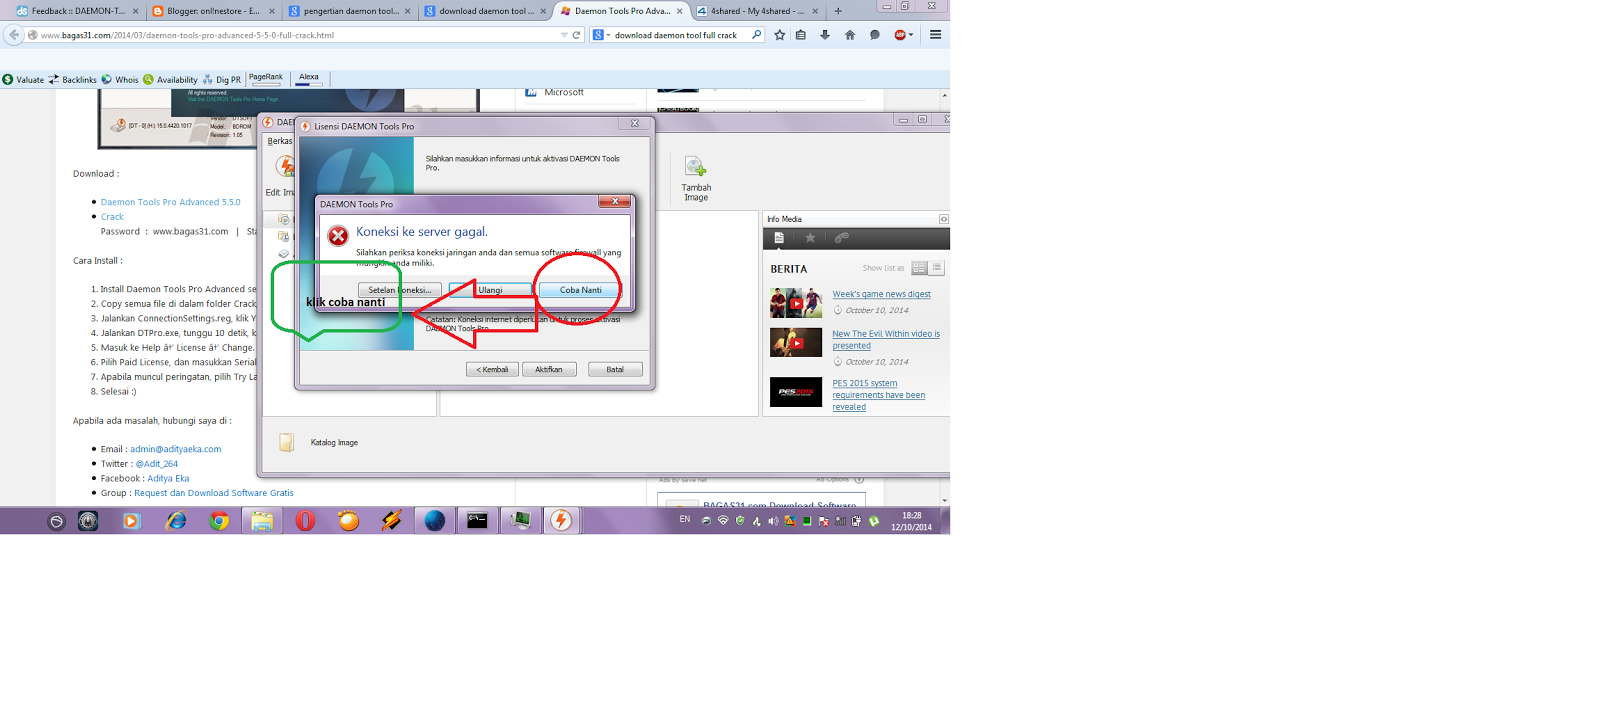The width and height of the screenshot is (1600, 725).
Task: Select the star favorites tab in Info Media
Action: (811, 238)
